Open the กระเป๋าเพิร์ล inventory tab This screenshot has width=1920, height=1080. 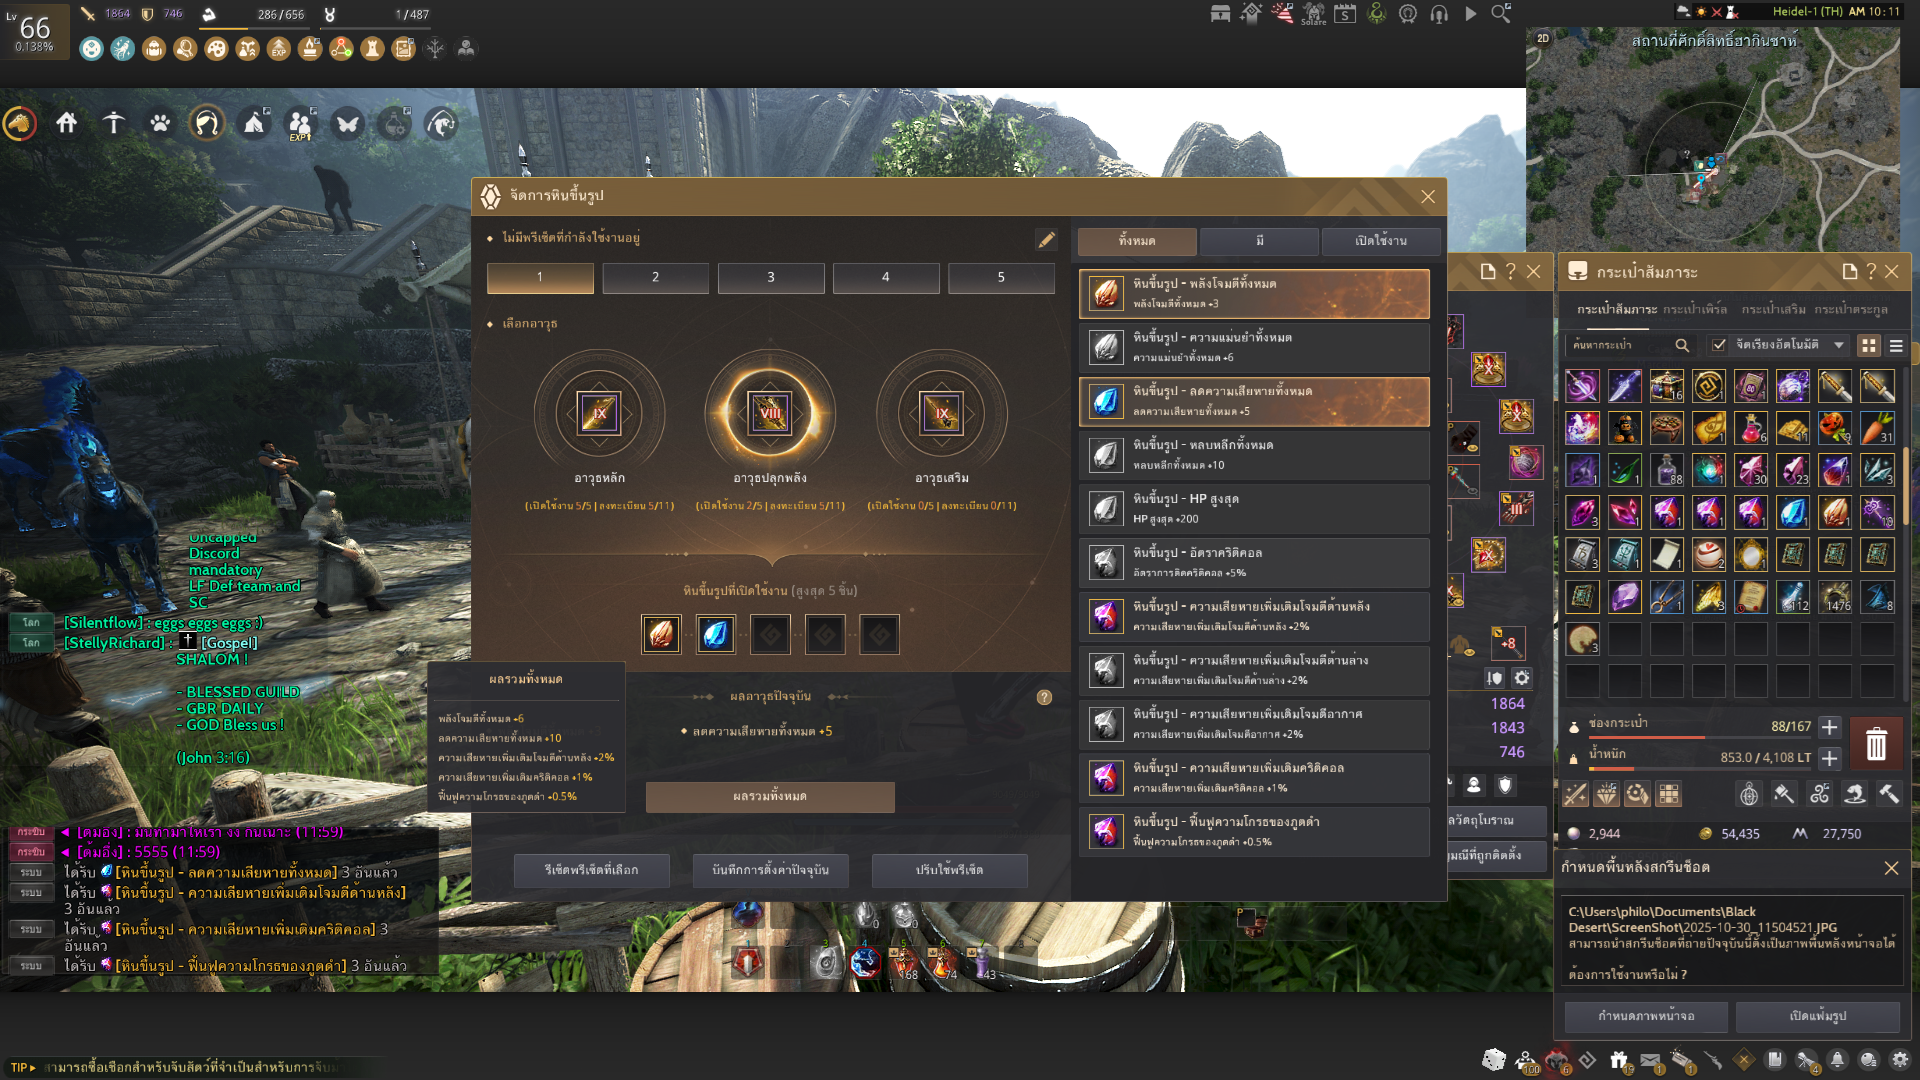1694,310
